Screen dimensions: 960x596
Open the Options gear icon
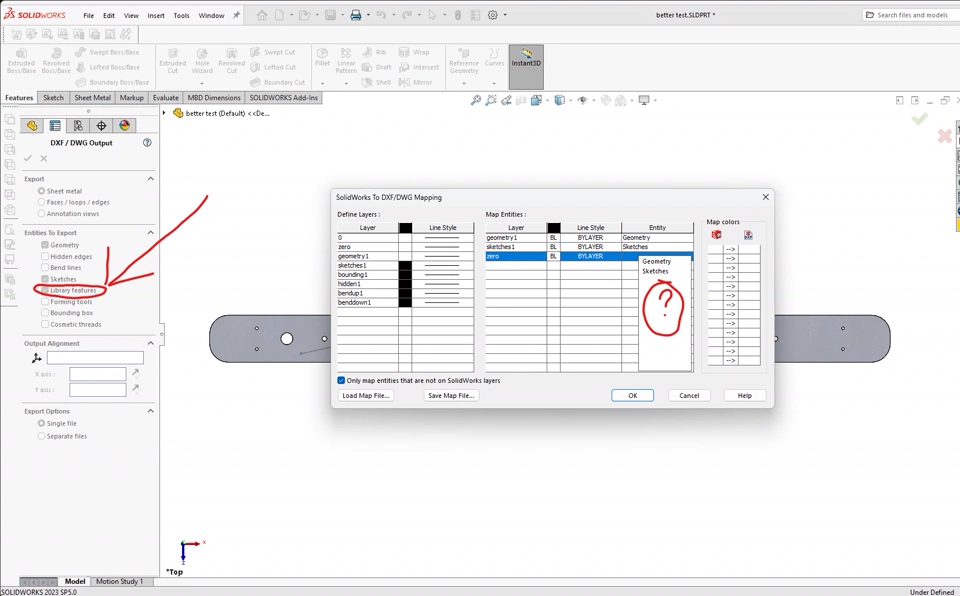click(493, 15)
